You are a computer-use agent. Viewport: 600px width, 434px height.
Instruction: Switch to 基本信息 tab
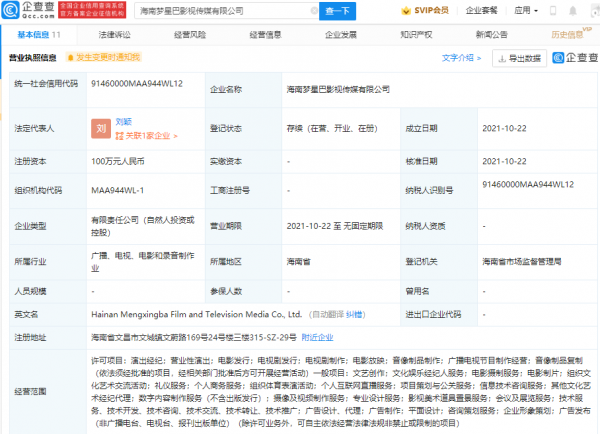click(39, 35)
